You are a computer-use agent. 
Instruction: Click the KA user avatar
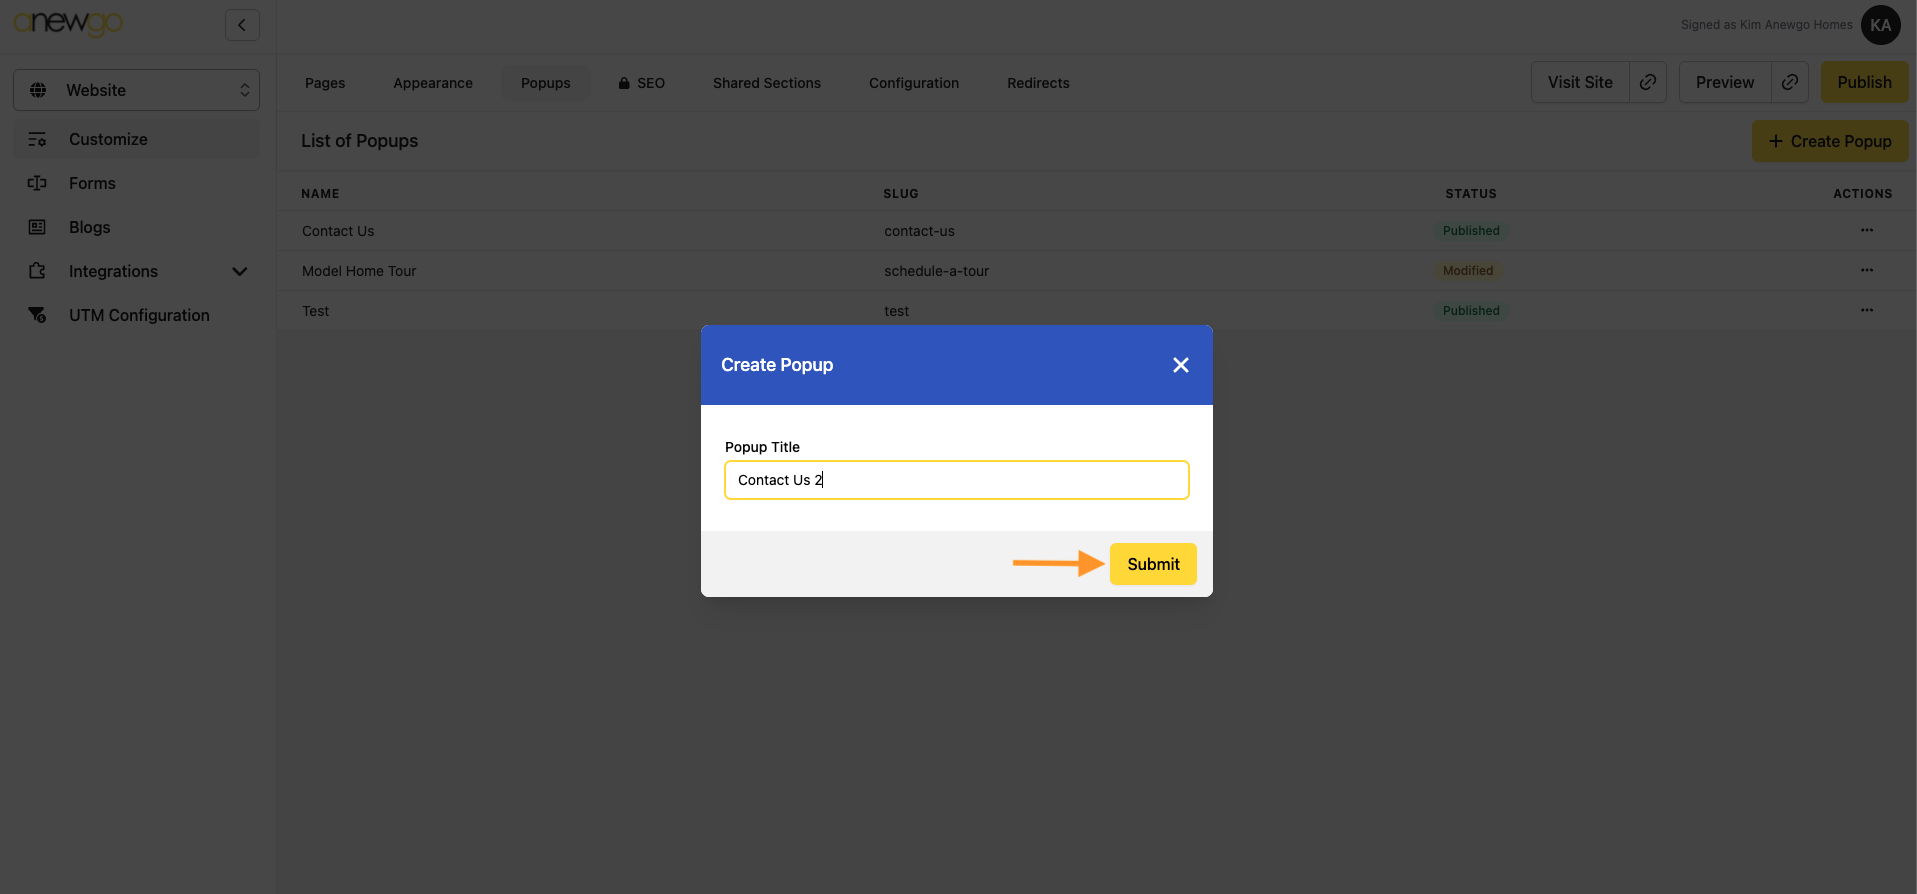(x=1880, y=25)
